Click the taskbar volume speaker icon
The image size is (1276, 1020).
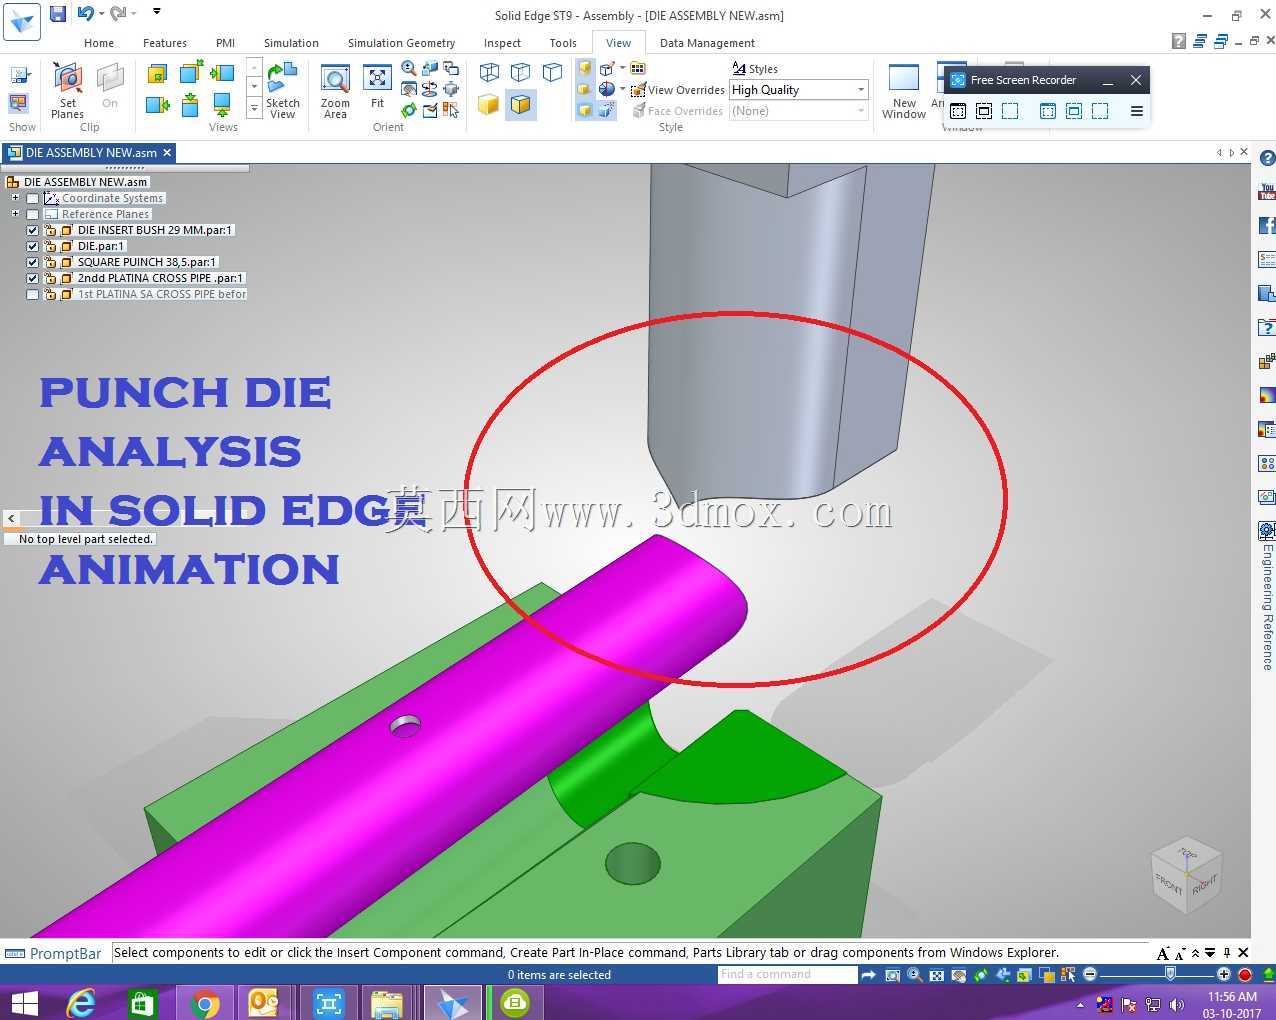click(1177, 1004)
